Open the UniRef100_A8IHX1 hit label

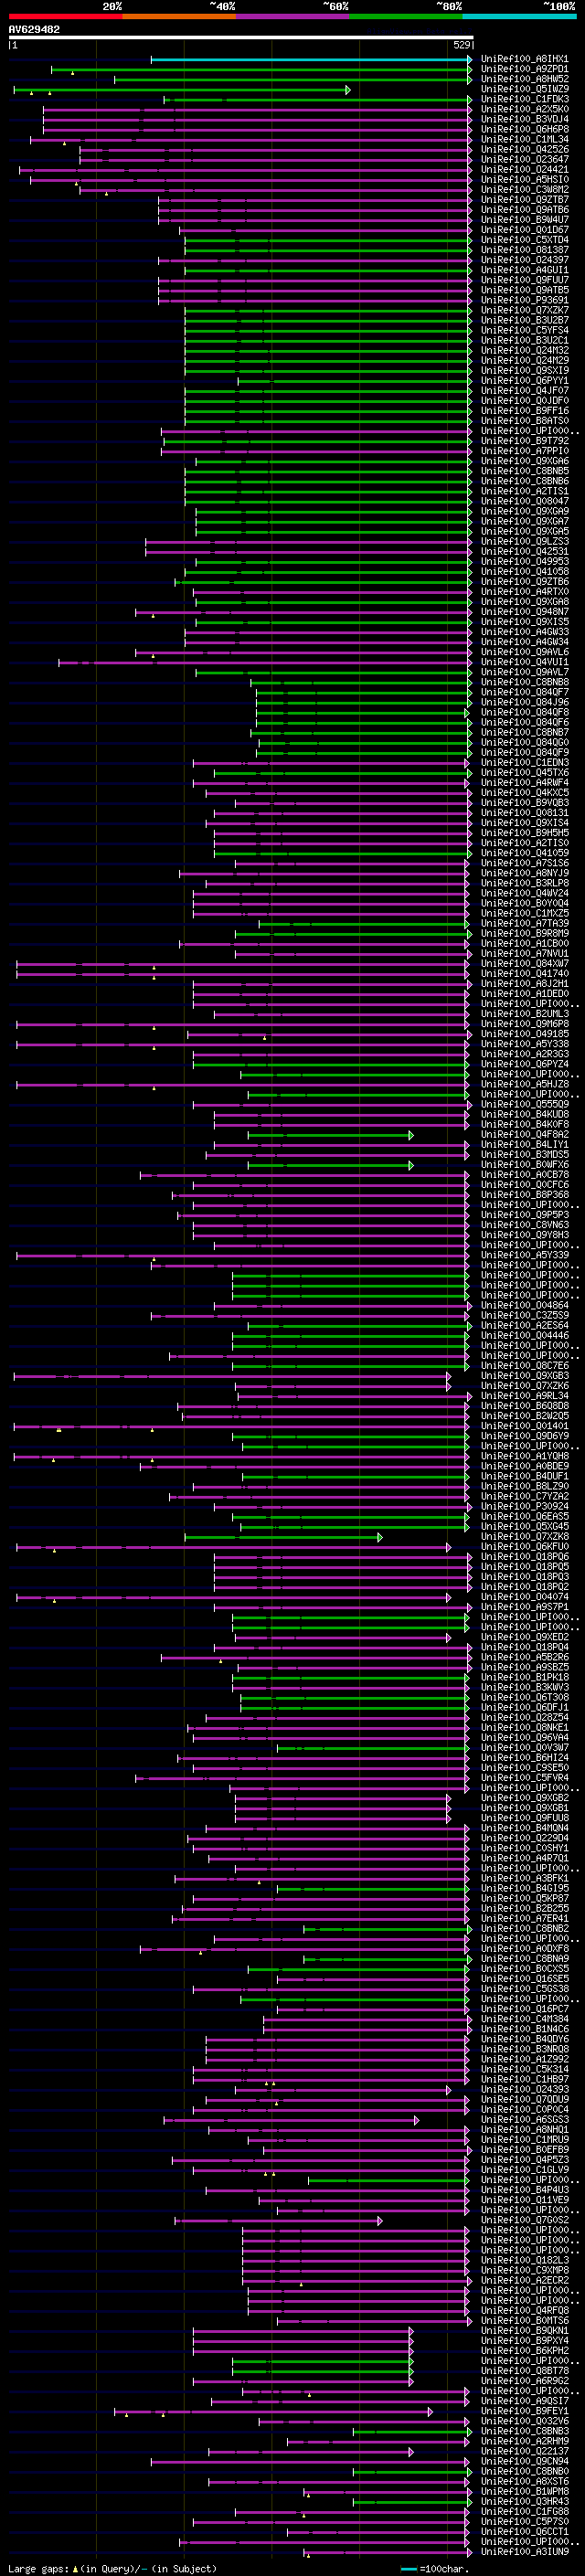(525, 59)
